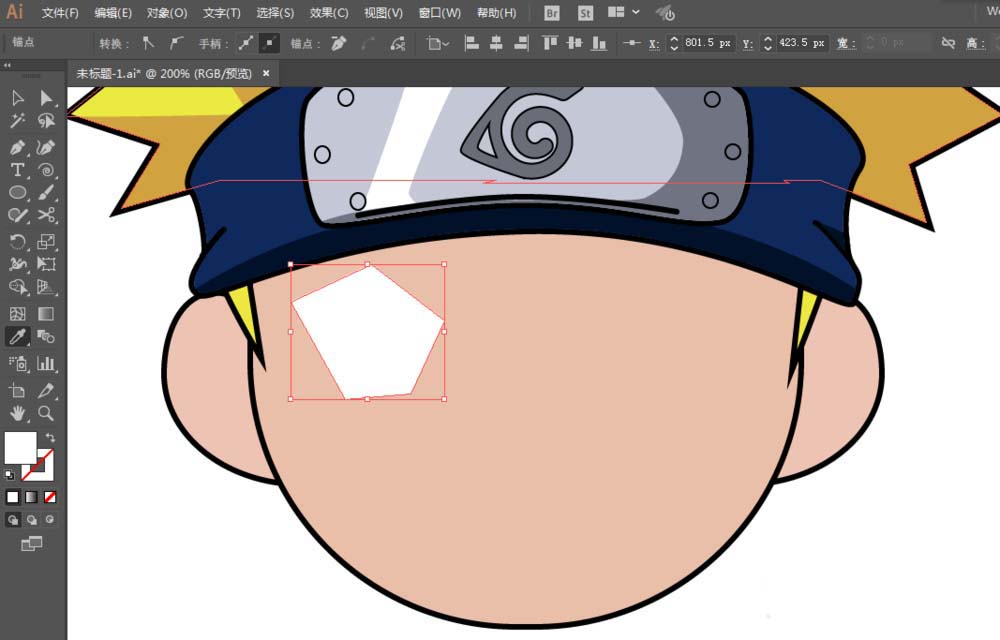This screenshot has width=1000, height=640.
Task: Select the Free Transform tool
Action: [46, 264]
